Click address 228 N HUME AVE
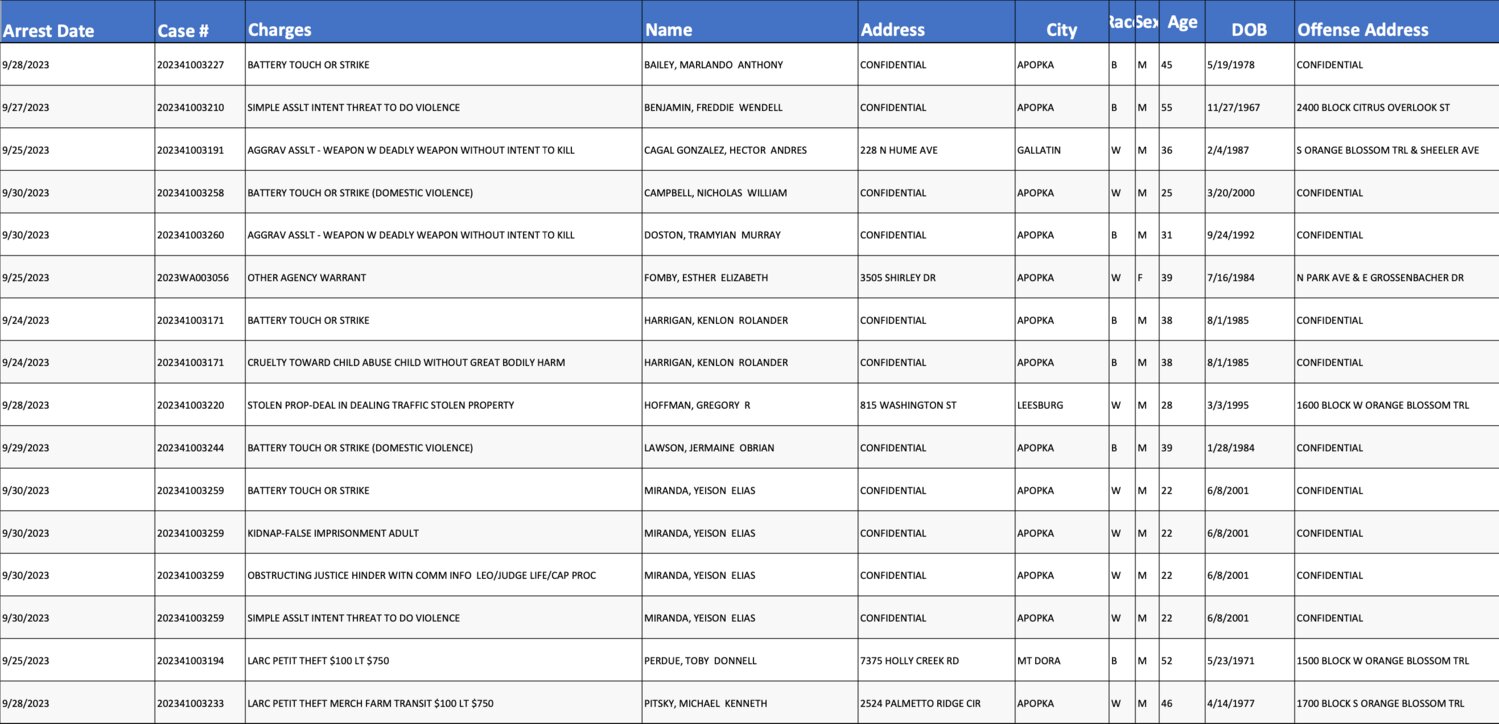This screenshot has height=724, width=1499. (898, 150)
